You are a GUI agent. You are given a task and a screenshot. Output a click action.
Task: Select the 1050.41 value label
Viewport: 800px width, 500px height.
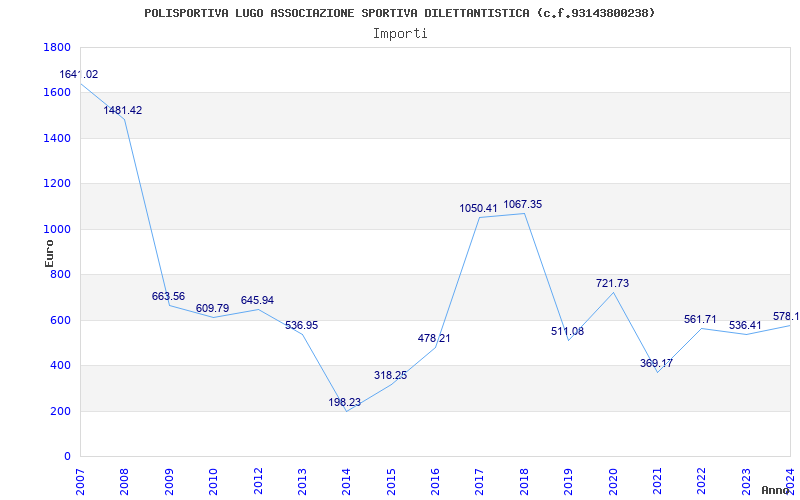[x=478, y=208]
